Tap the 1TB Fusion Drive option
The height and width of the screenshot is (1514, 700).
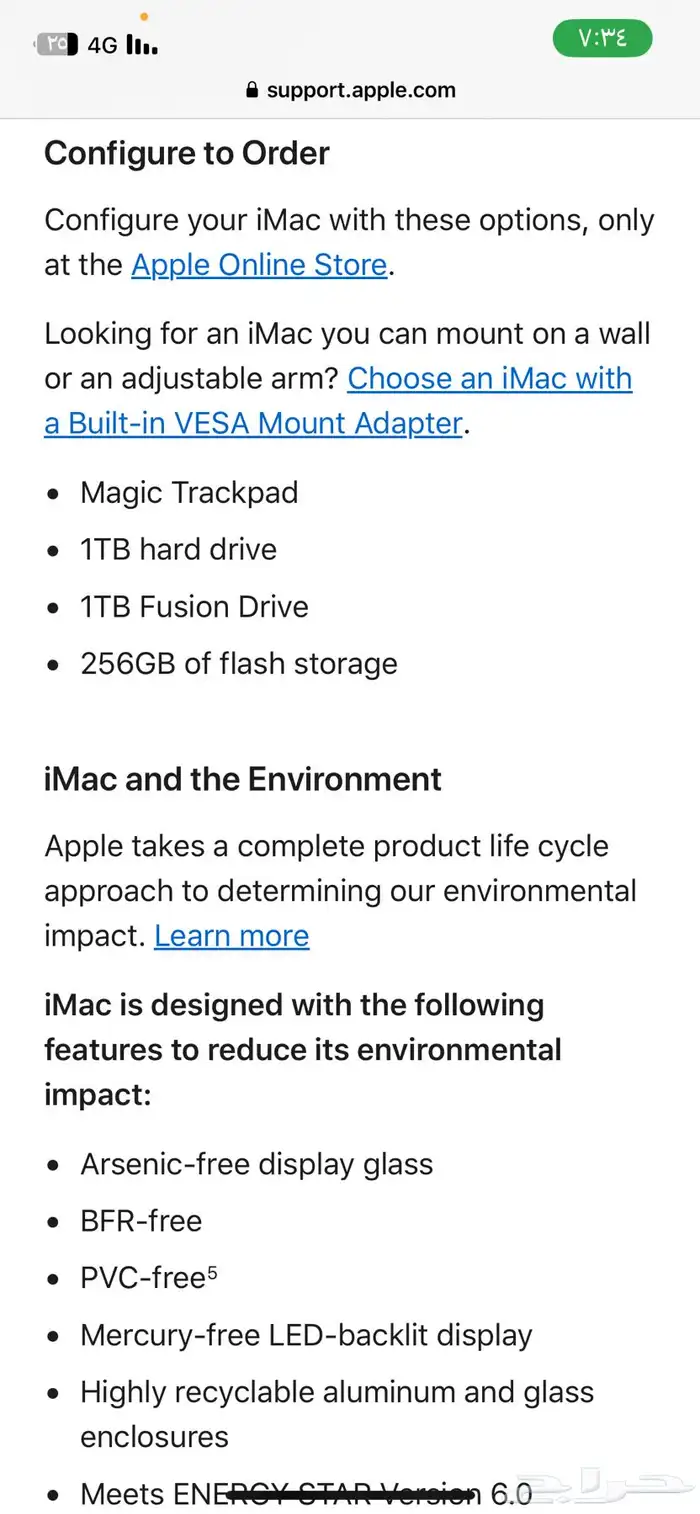(194, 607)
